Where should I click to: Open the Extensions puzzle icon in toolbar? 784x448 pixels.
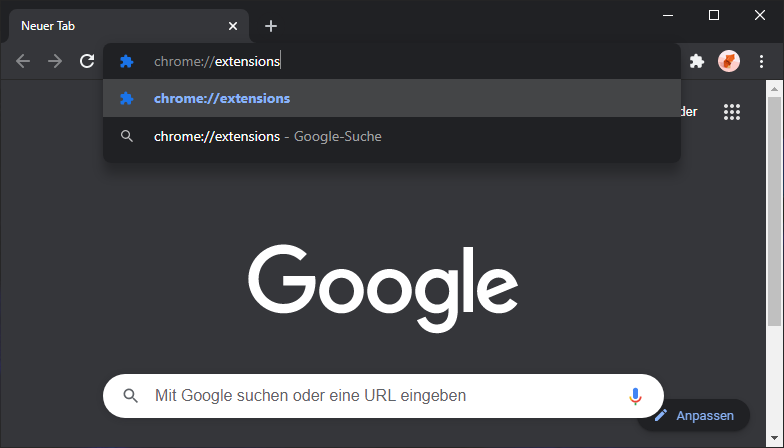[x=696, y=61]
